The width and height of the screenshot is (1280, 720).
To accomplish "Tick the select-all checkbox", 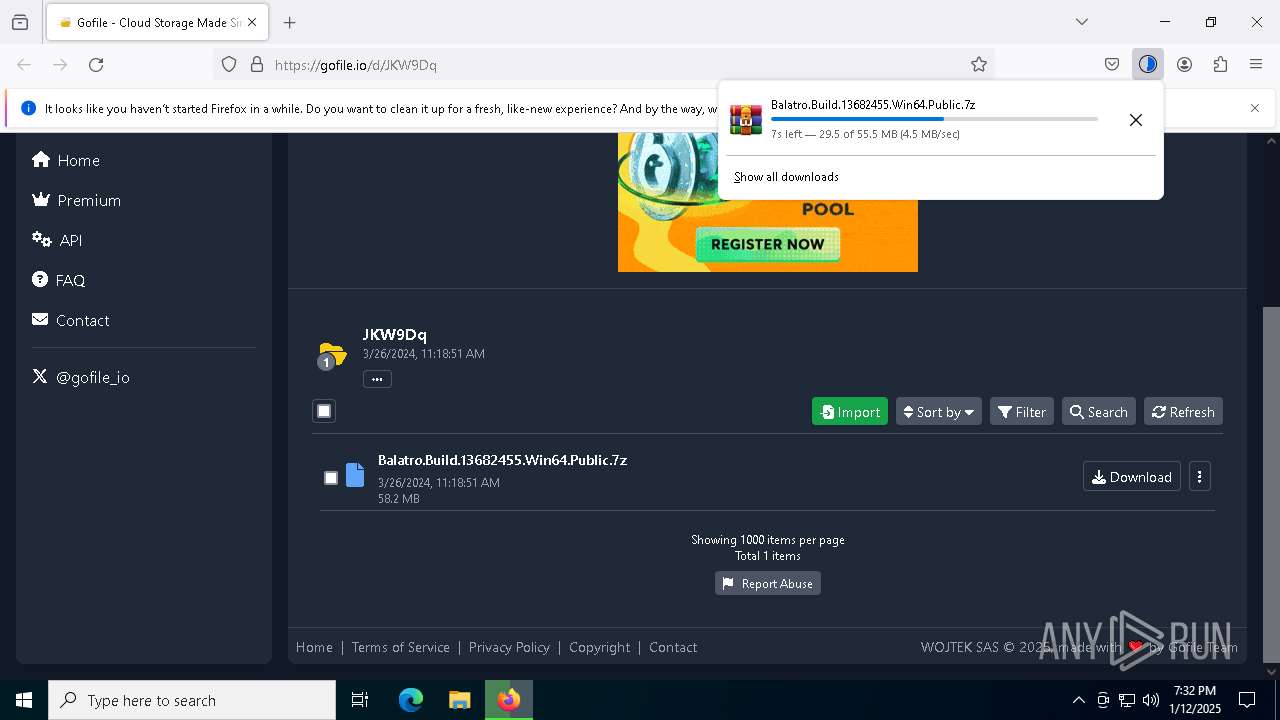I will (x=324, y=411).
